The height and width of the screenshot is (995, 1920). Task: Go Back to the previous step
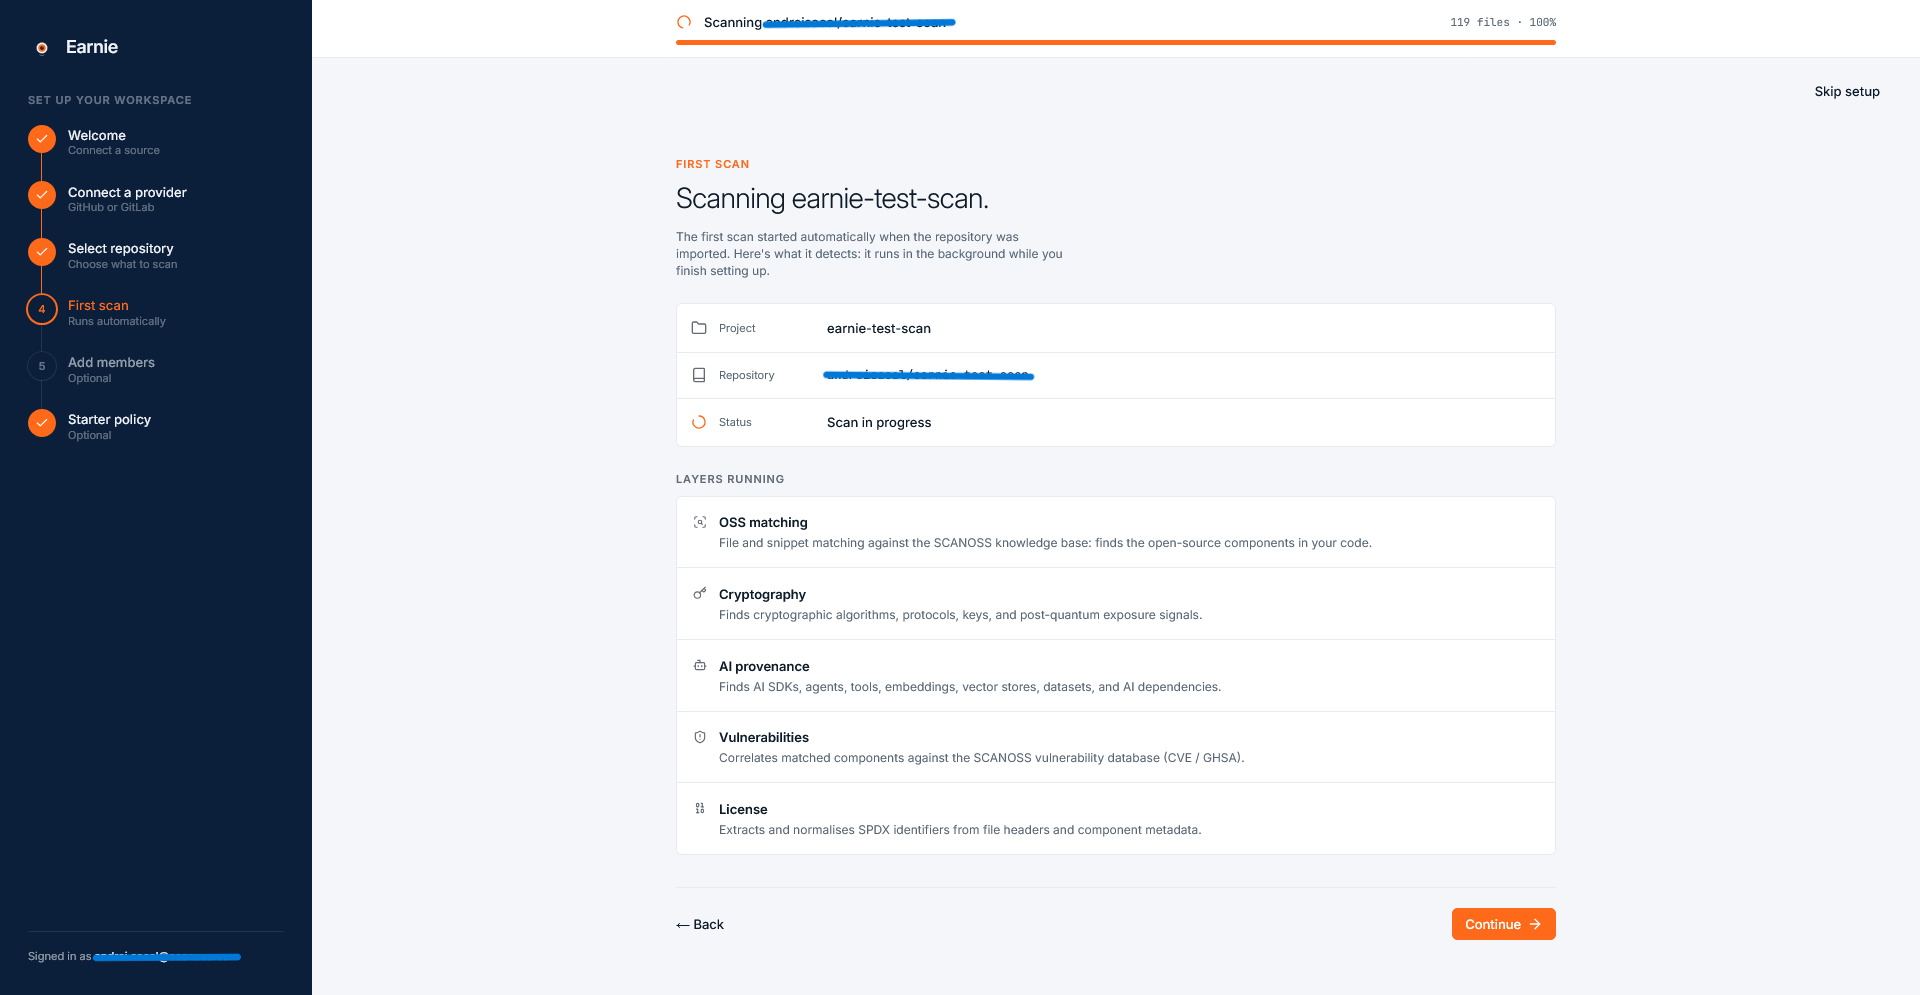pyautogui.click(x=700, y=924)
